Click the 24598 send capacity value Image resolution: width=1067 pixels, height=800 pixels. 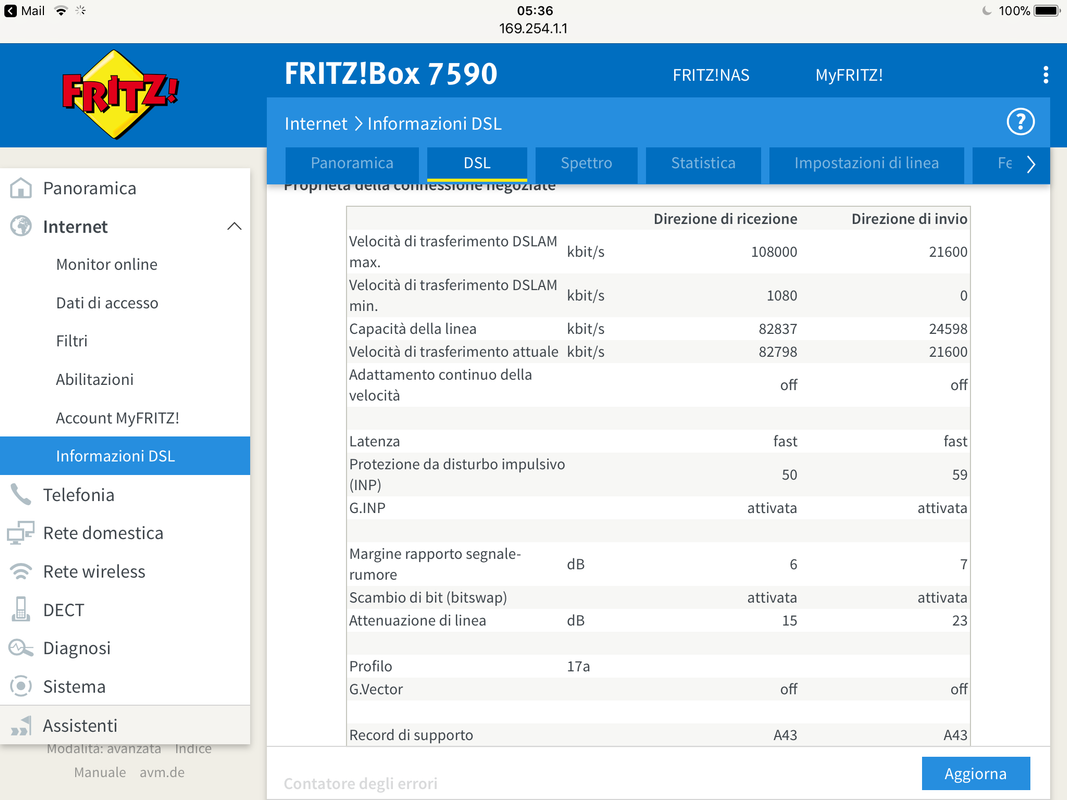pyautogui.click(x=948, y=329)
